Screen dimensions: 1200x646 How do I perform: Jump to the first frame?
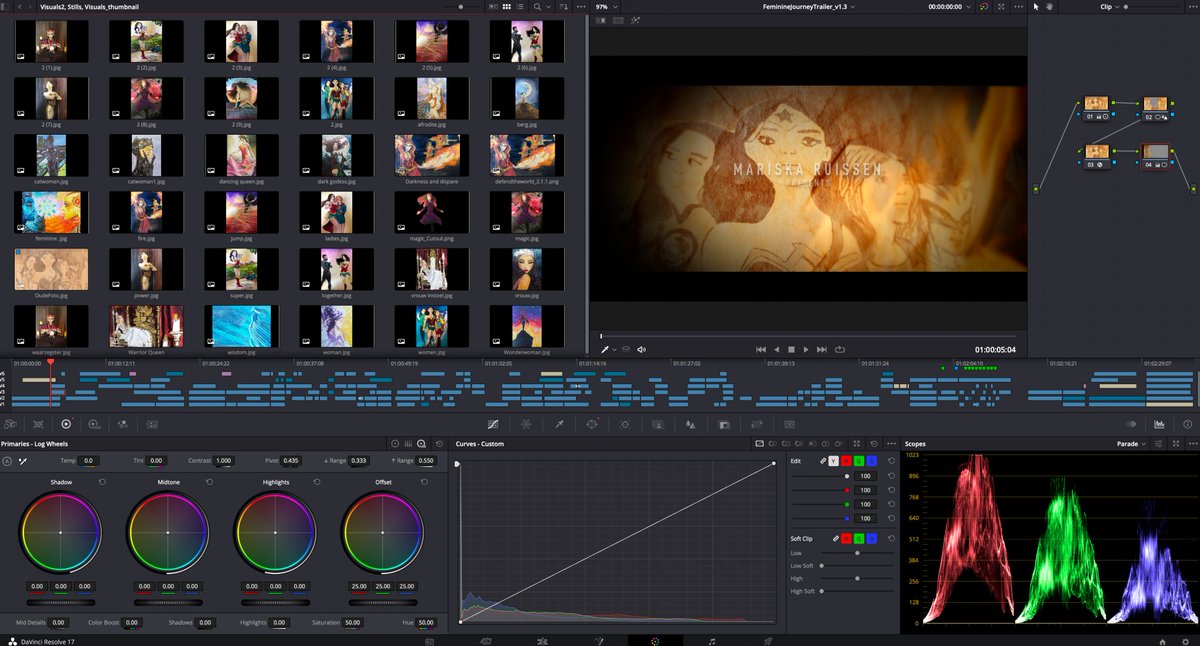[761, 349]
